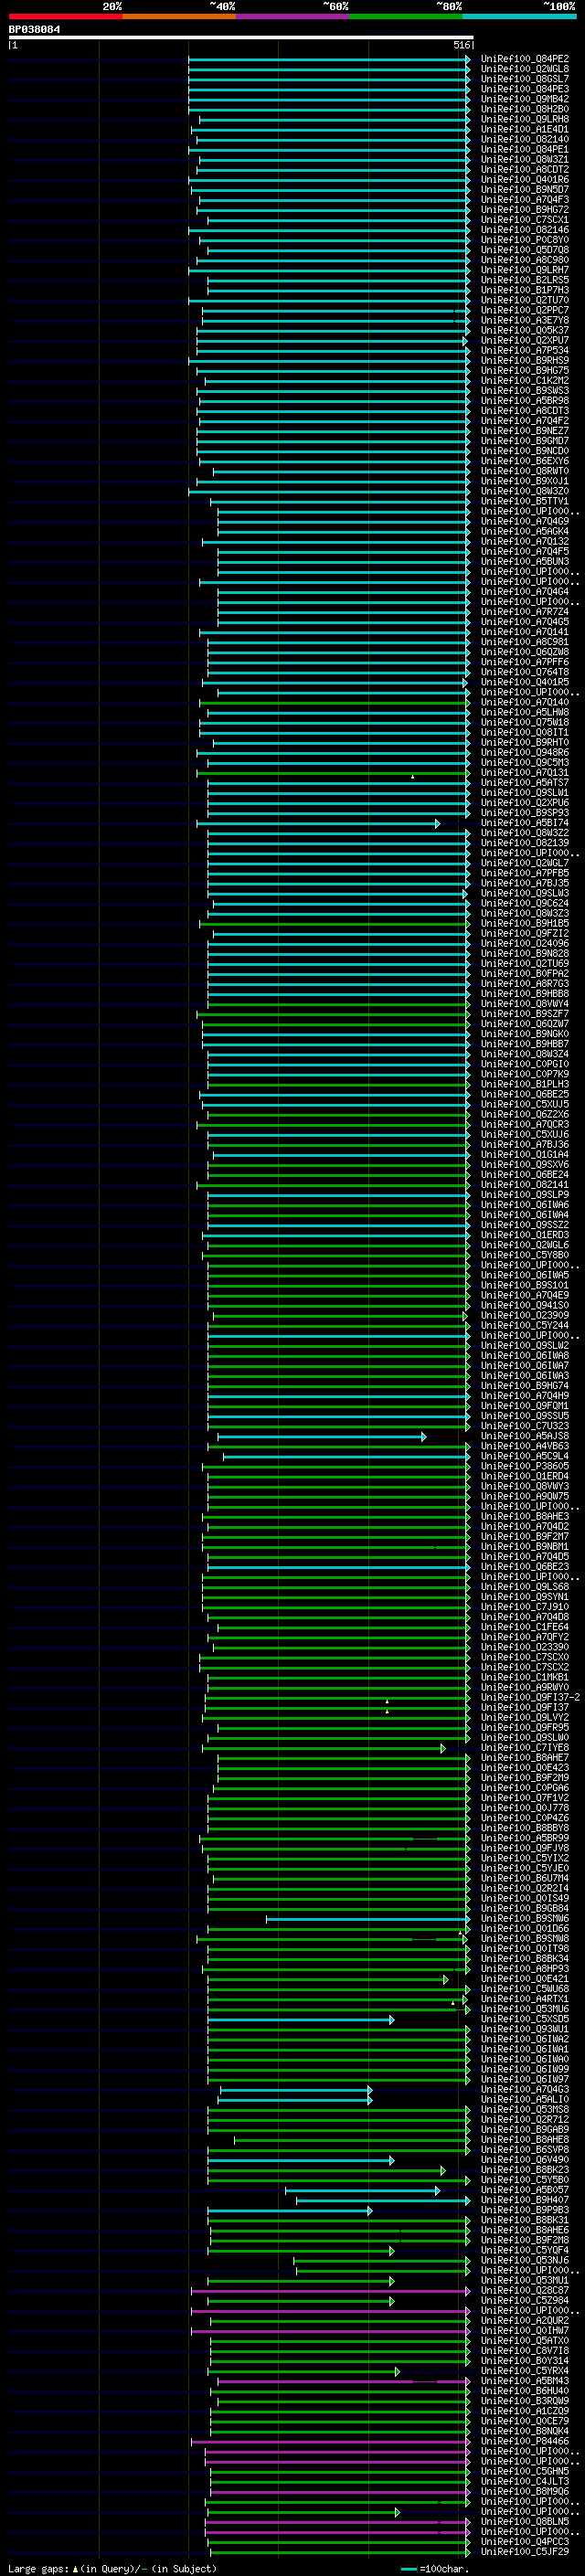The width and height of the screenshot is (585, 2576).
Task: Select hit label UniRef100_Q401R6
Action: pyautogui.click(x=525, y=180)
